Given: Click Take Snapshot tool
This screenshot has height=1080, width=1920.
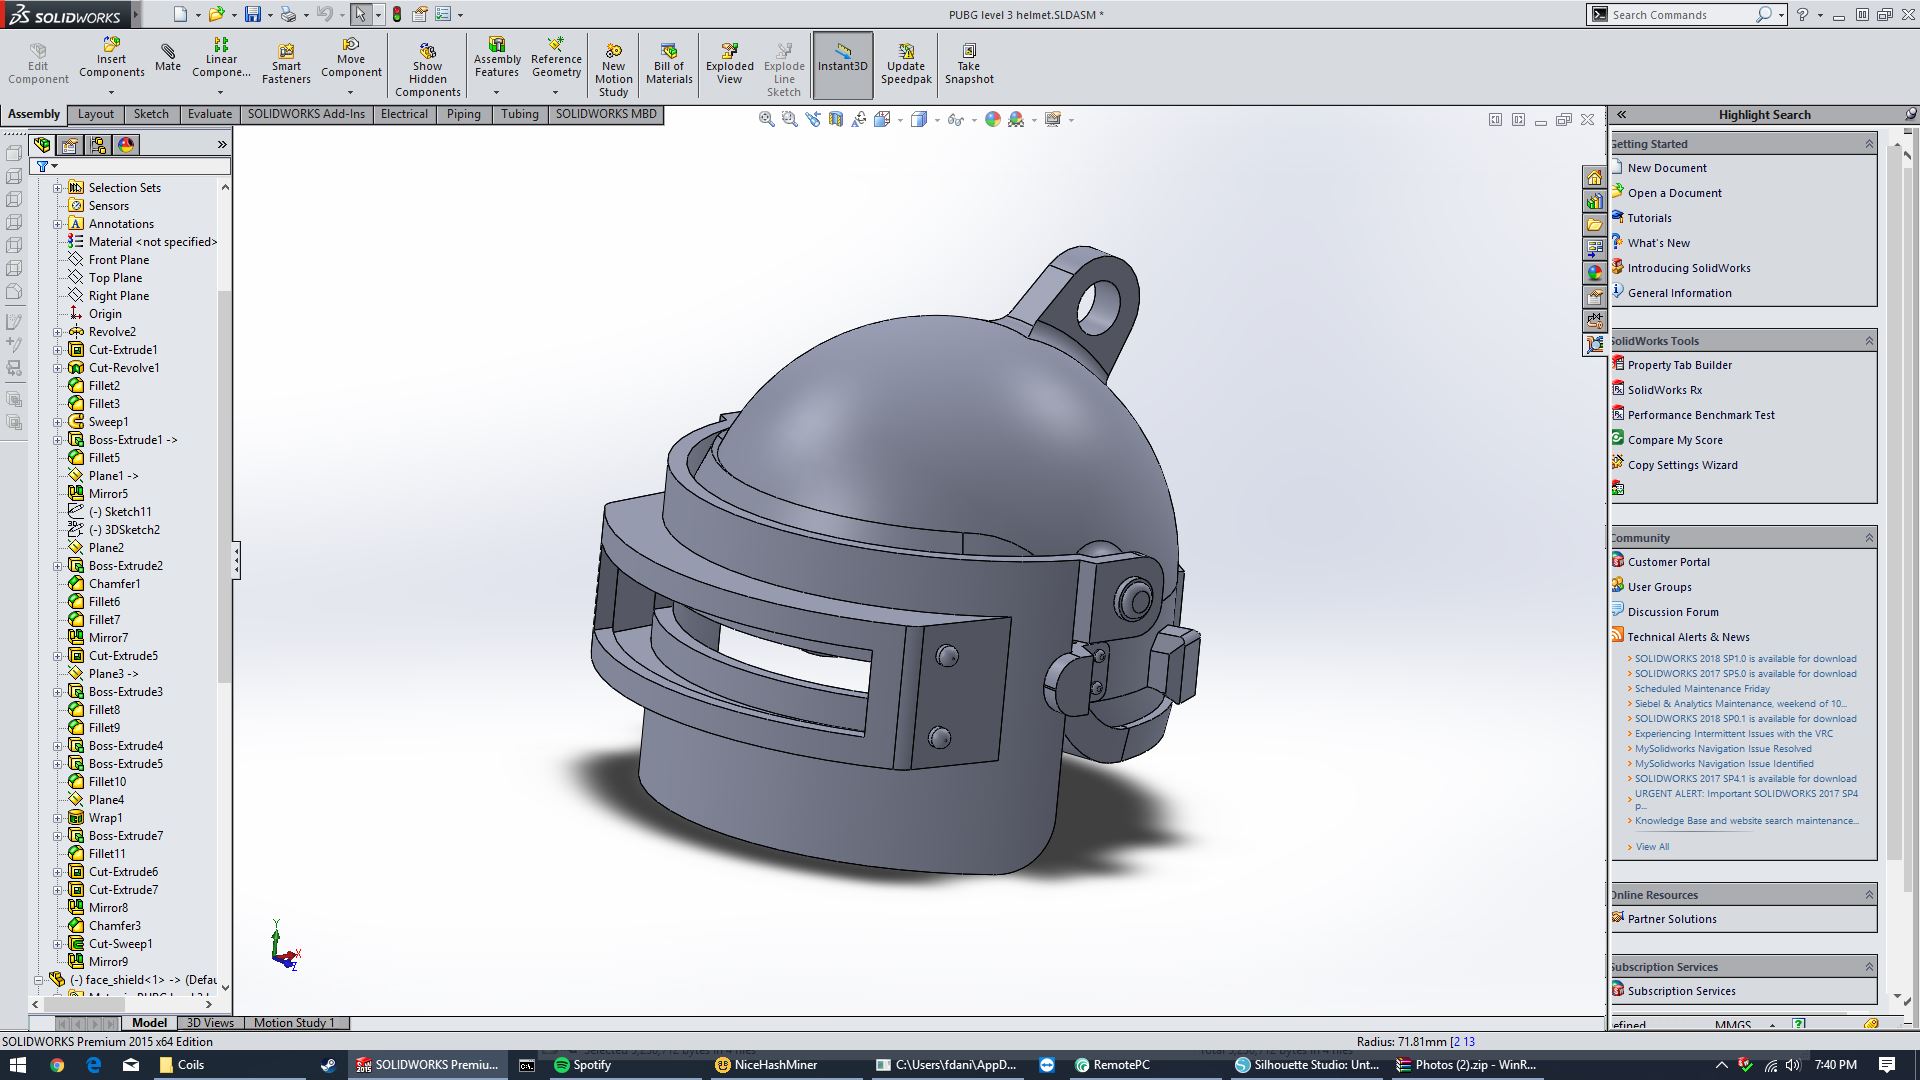Looking at the screenshot, I should [969, 64].
